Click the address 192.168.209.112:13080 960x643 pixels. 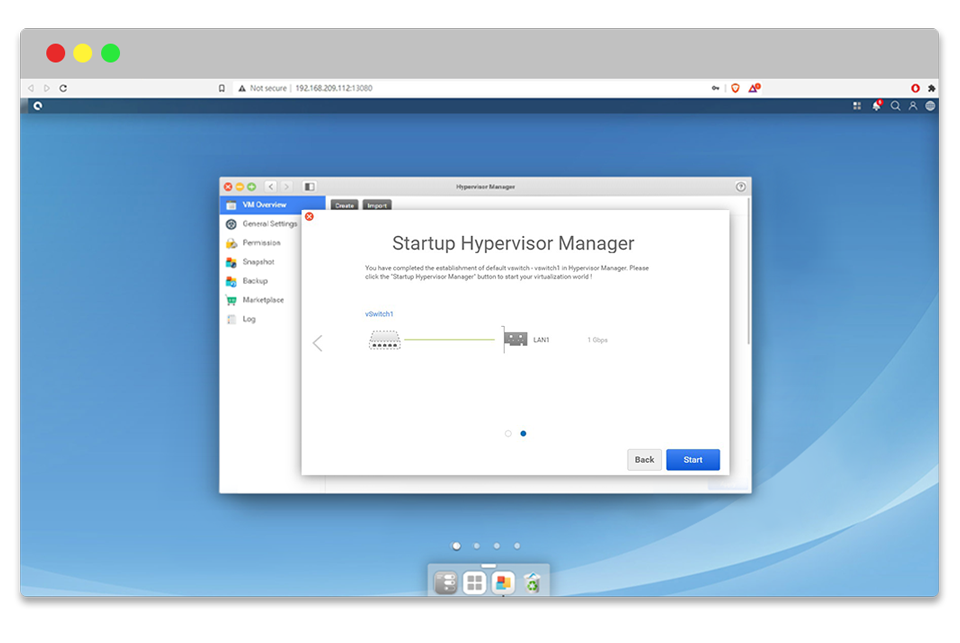(x=334, y=88)
